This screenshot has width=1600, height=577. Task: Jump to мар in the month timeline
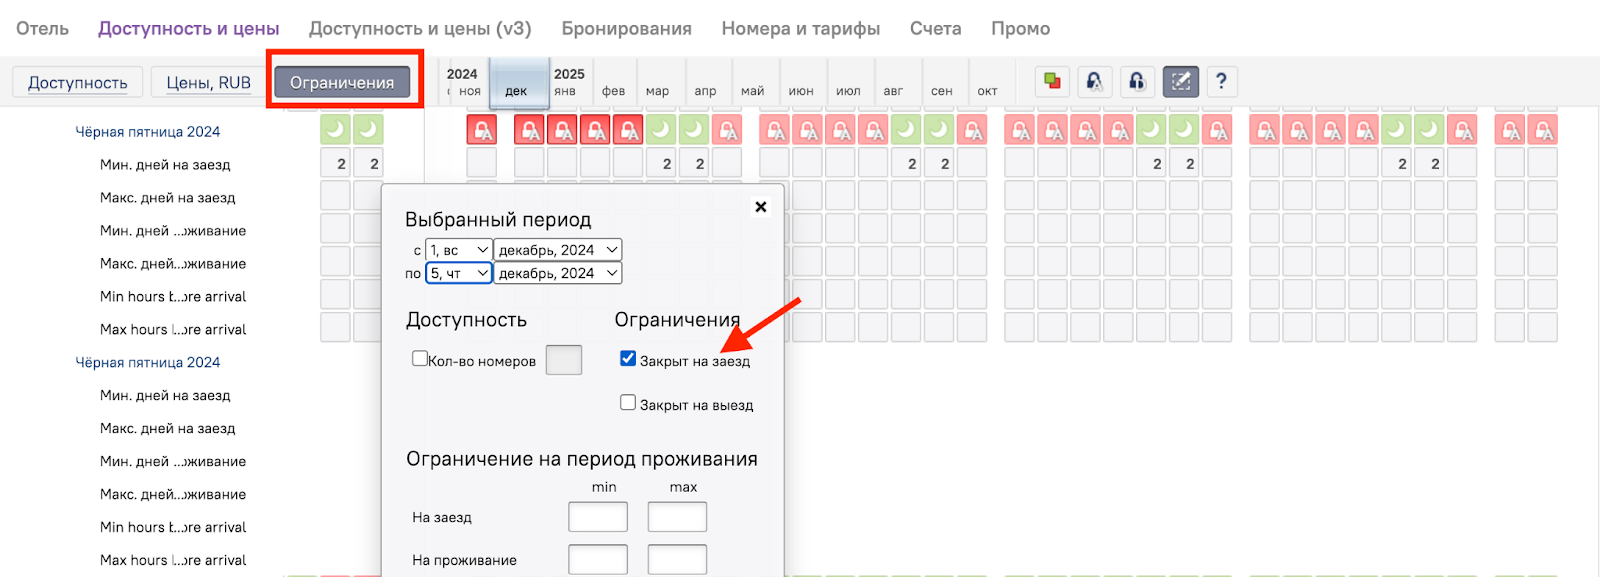point(658,90)
